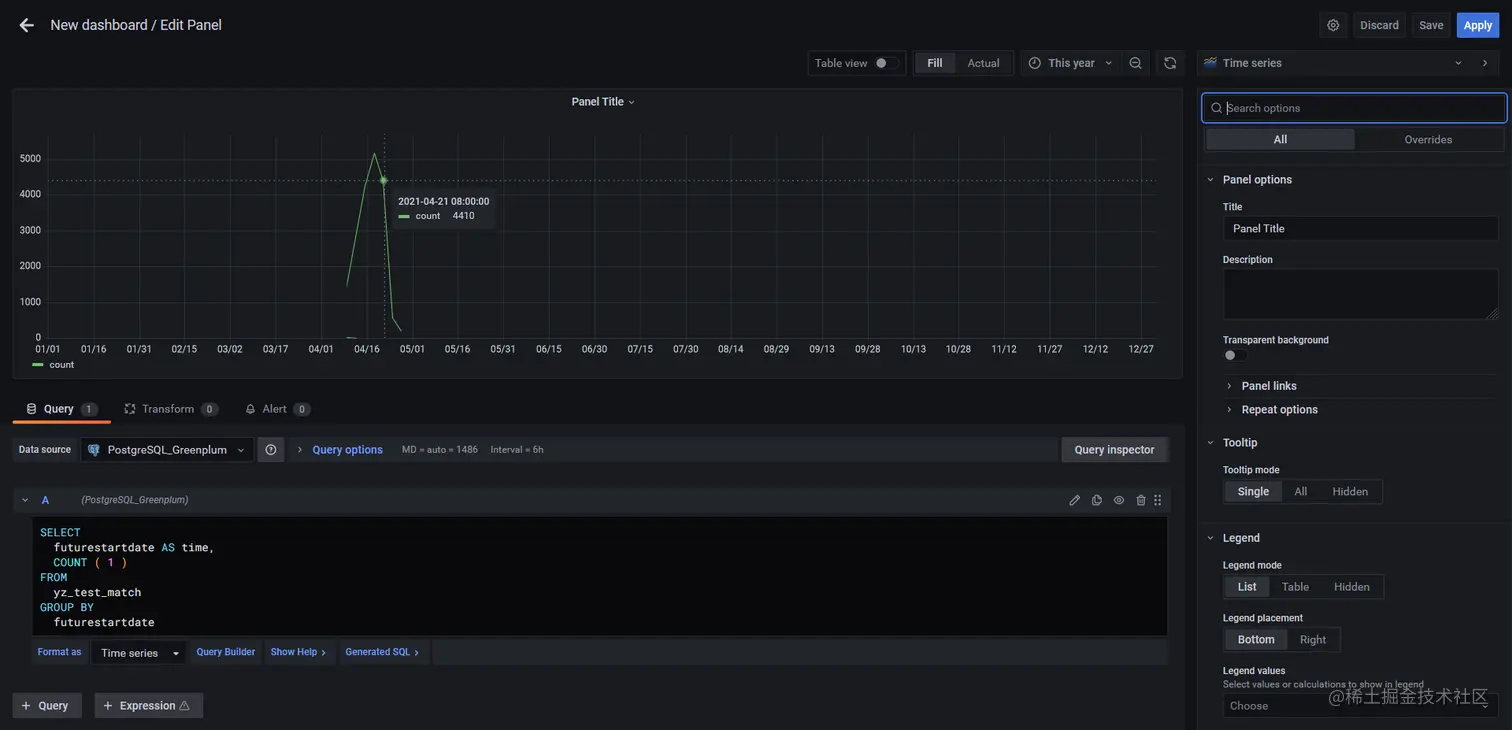The height and width of the screenshot is (730, 1512).
Task: Set tooltip mode to All
Action: pos(1300,491)
